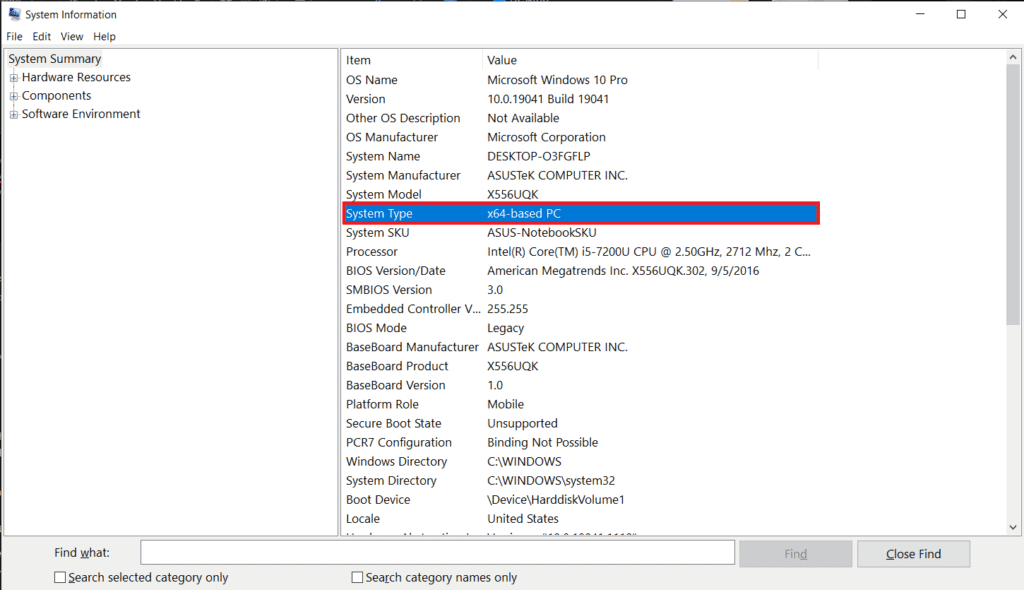Screen dimensions: 1024x590
Task: Click the scroll up arrow of details list
Action: [1013, 58]
